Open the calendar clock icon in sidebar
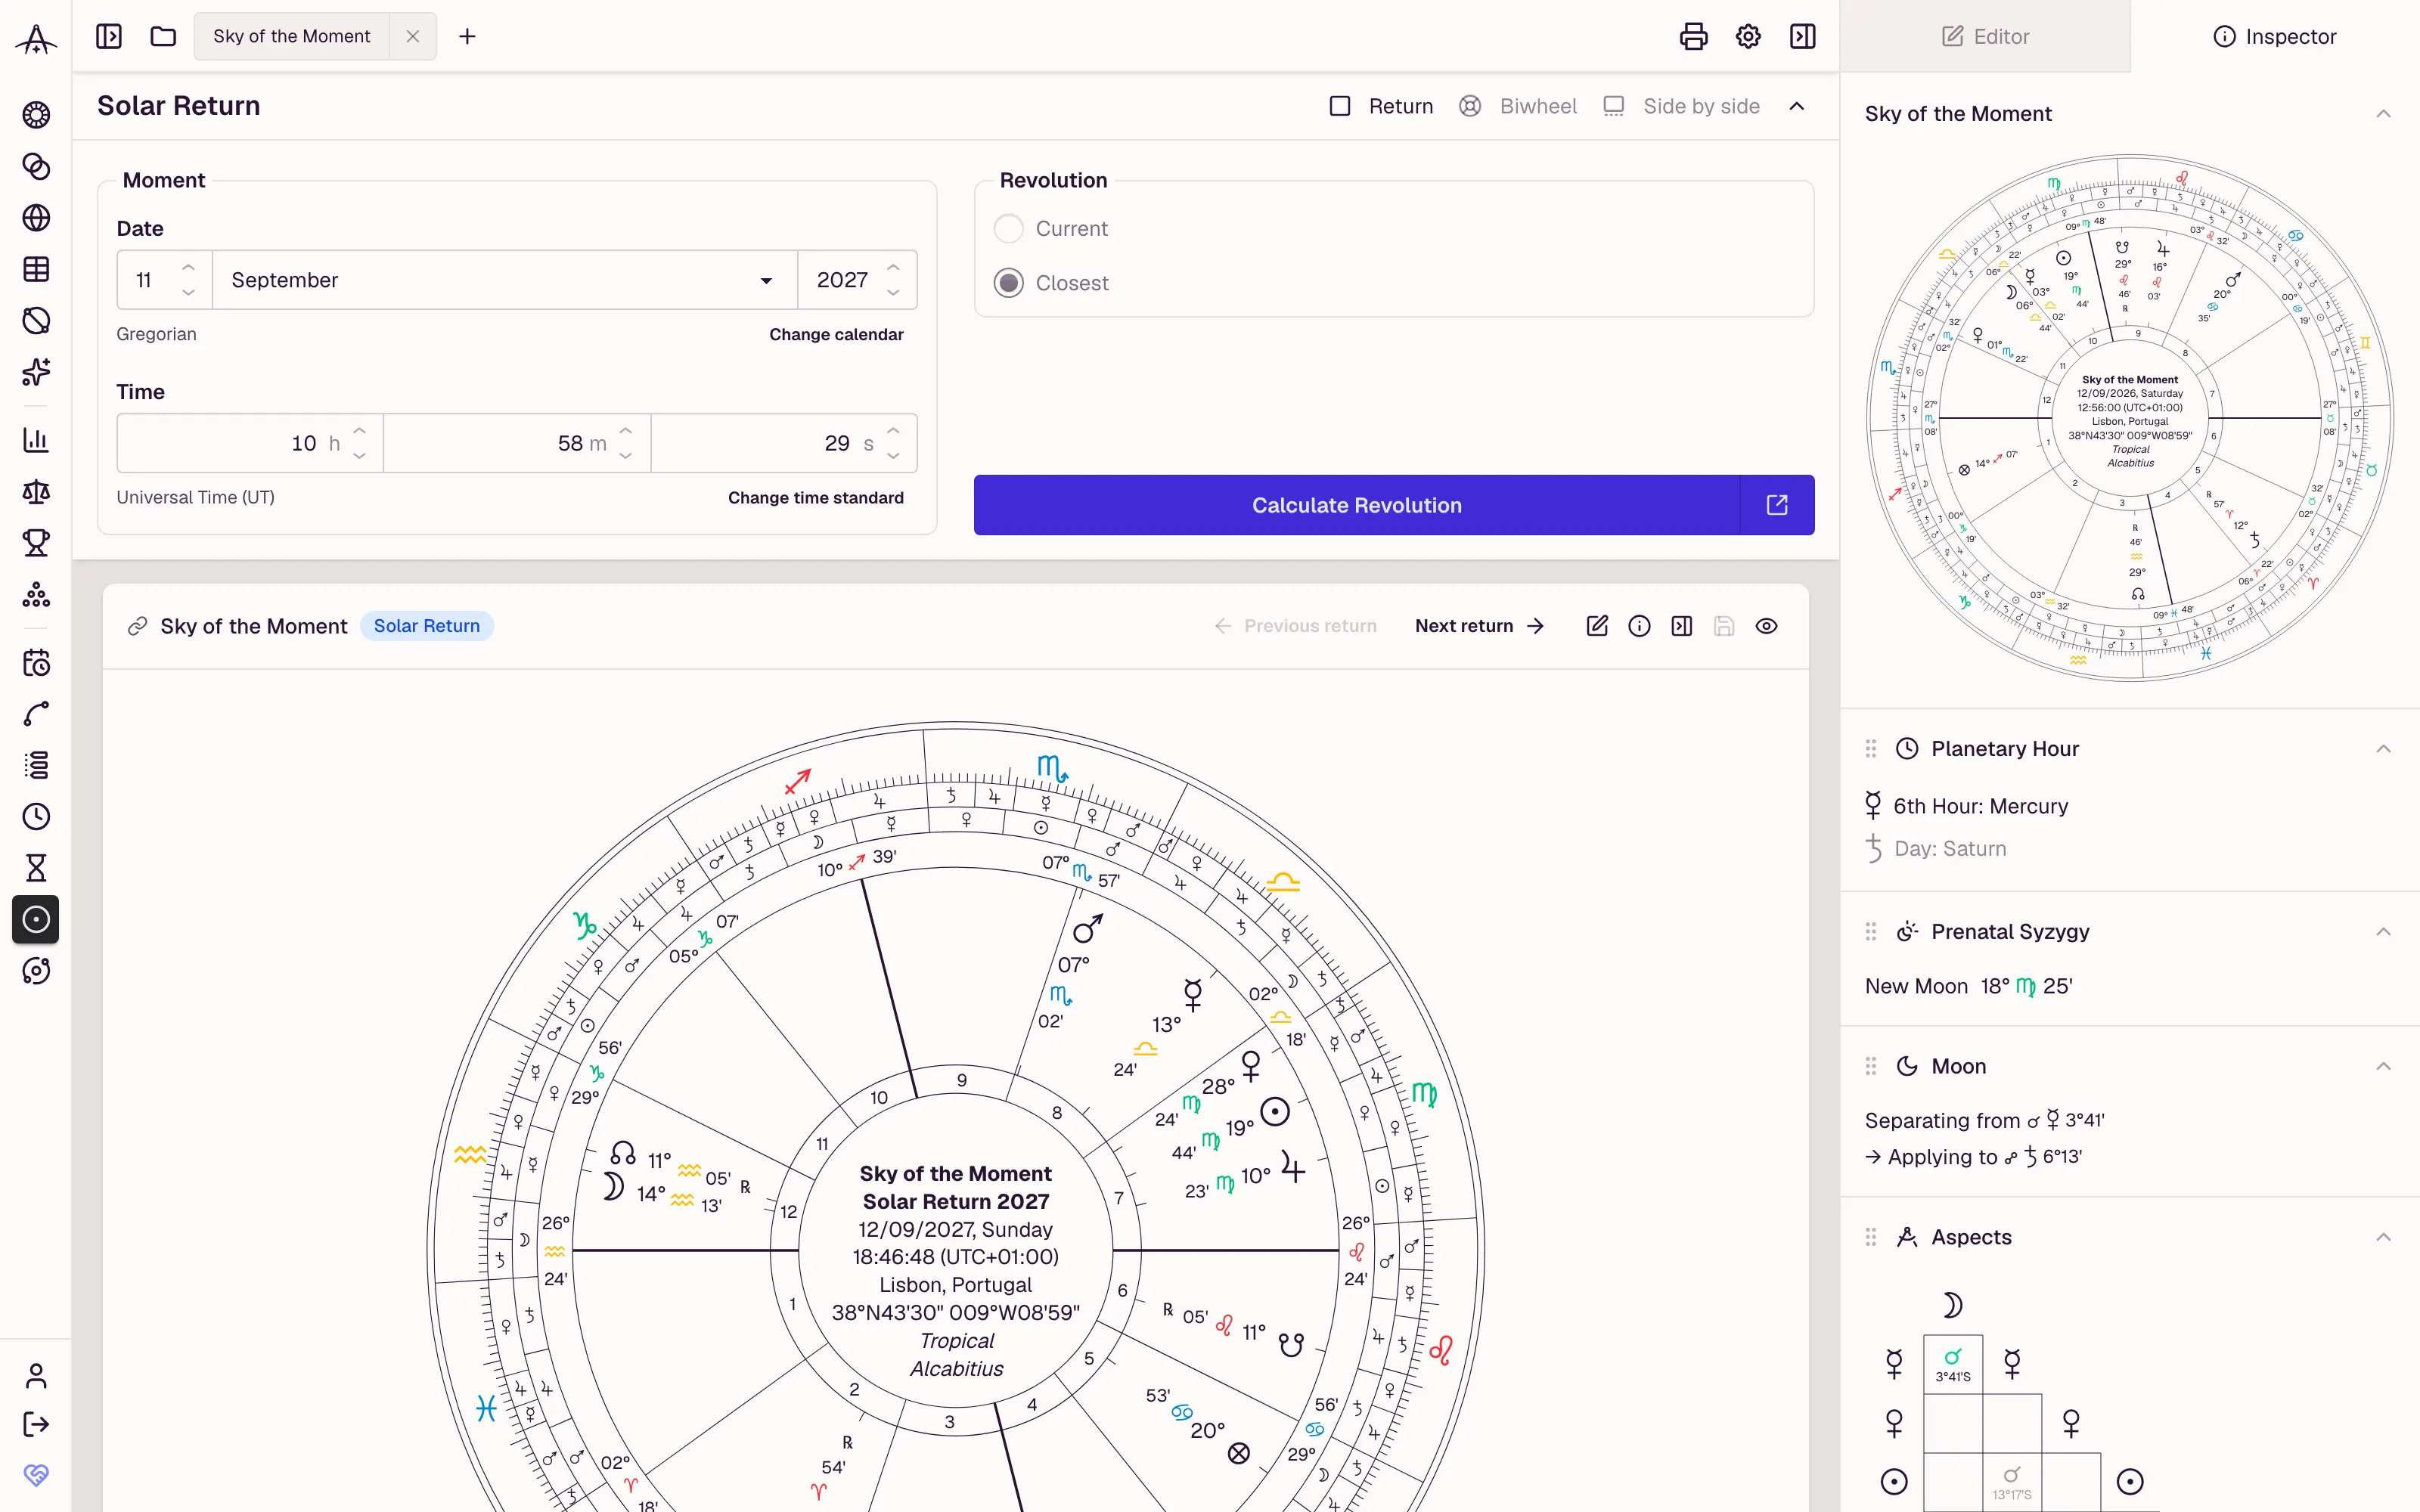Screen dimensions: 2420x1512 click(x=36, y=663)
